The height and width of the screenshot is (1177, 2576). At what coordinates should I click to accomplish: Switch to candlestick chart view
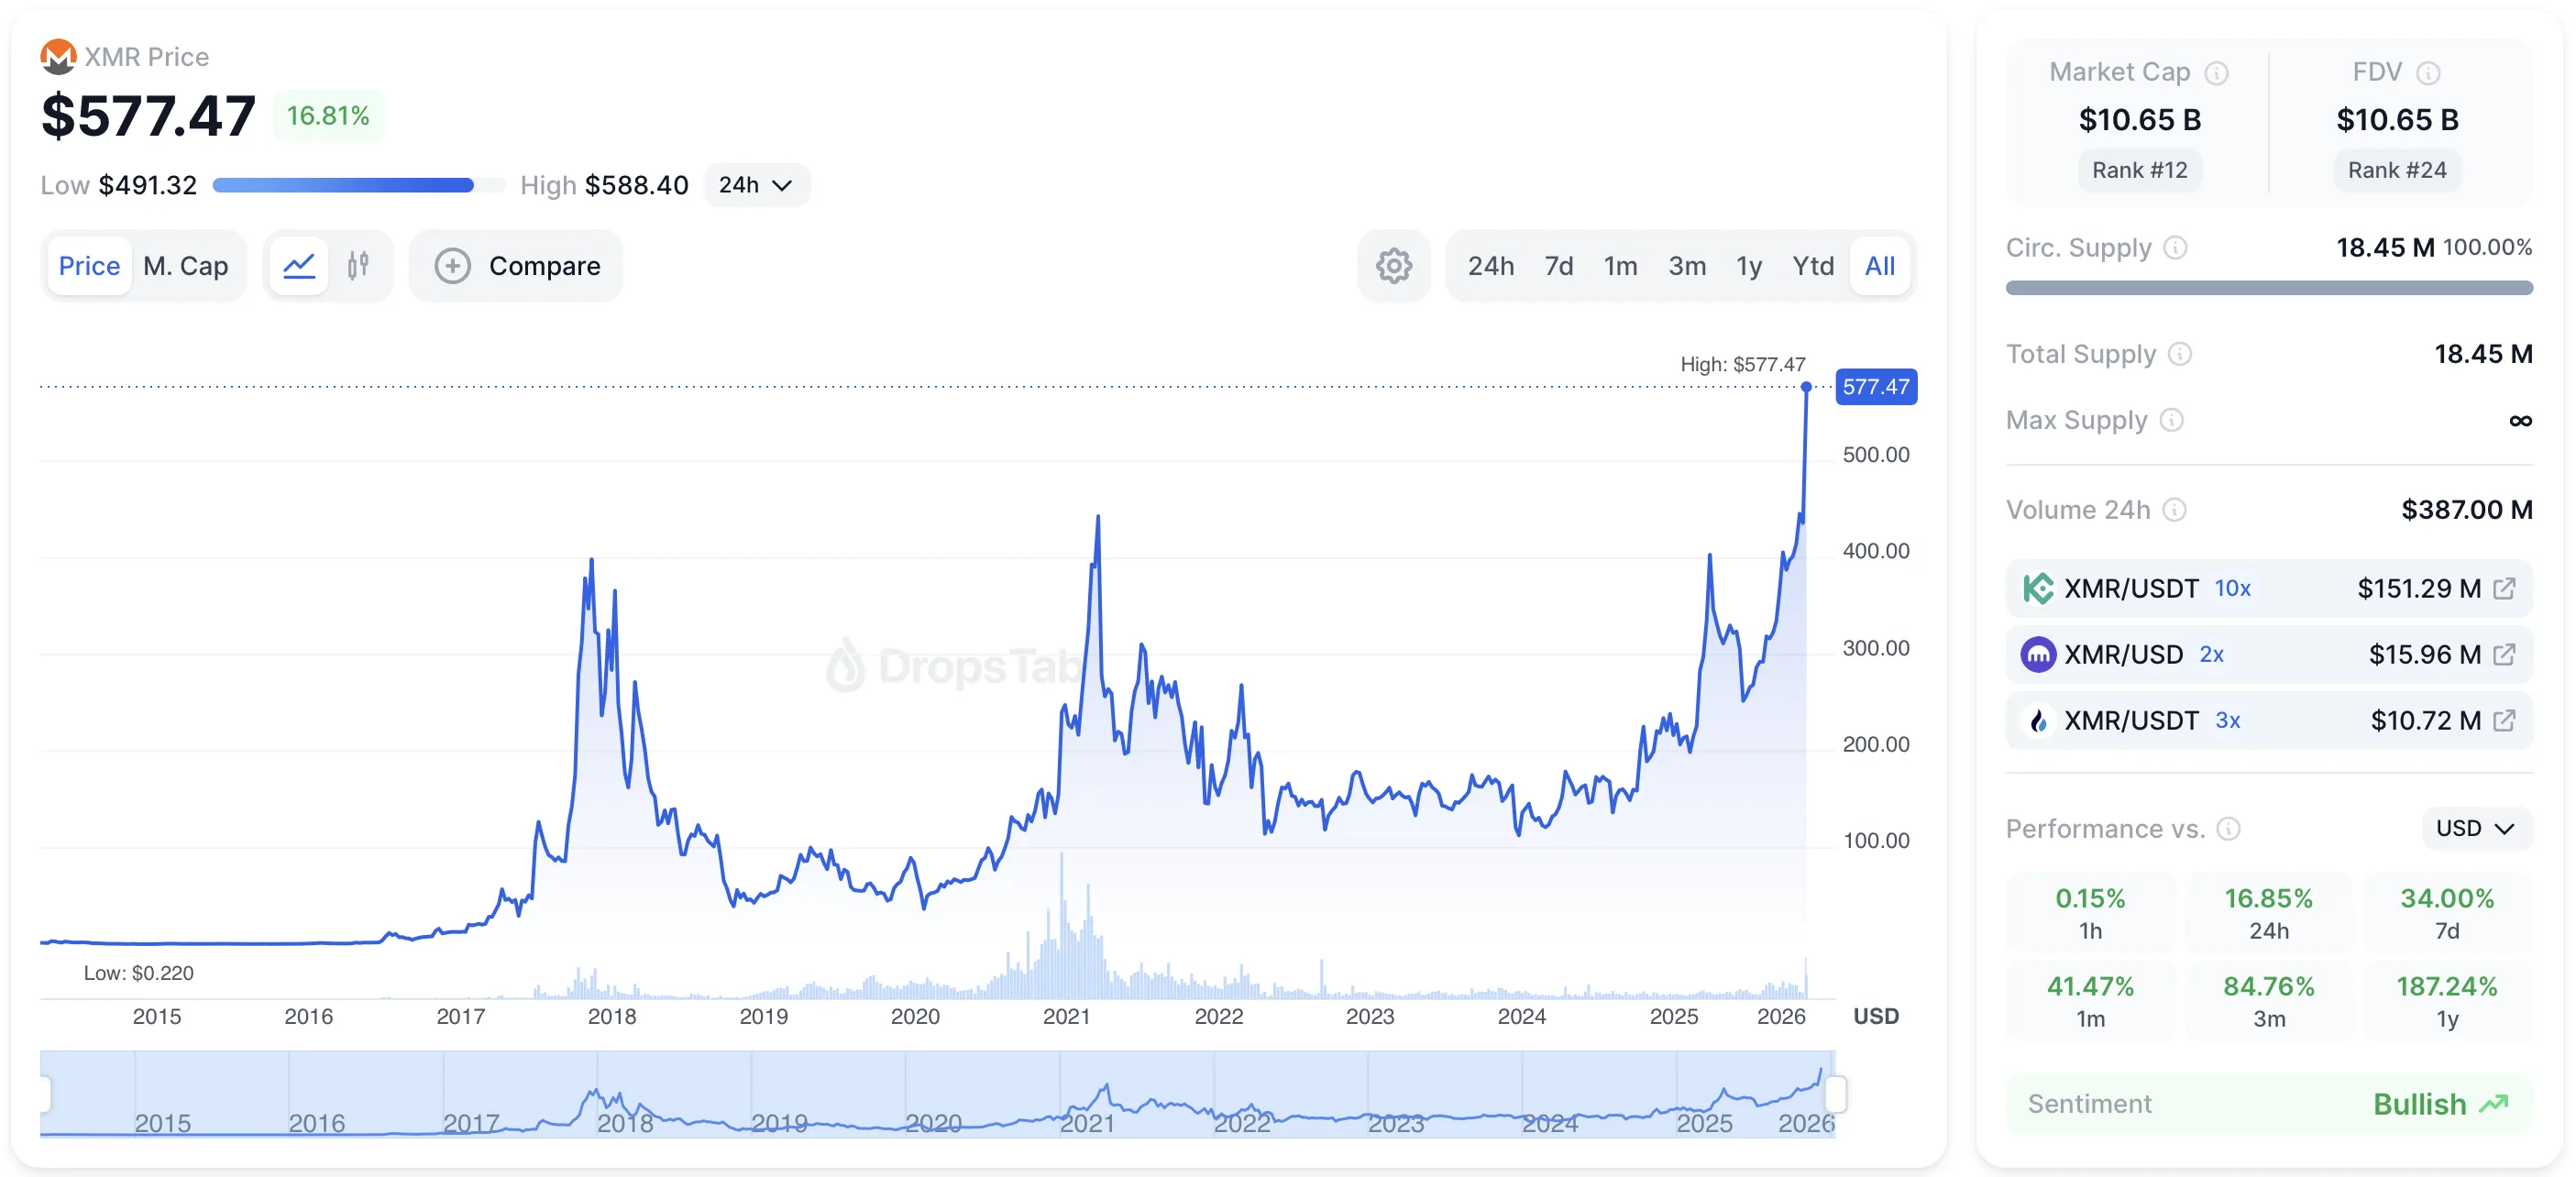358,266
